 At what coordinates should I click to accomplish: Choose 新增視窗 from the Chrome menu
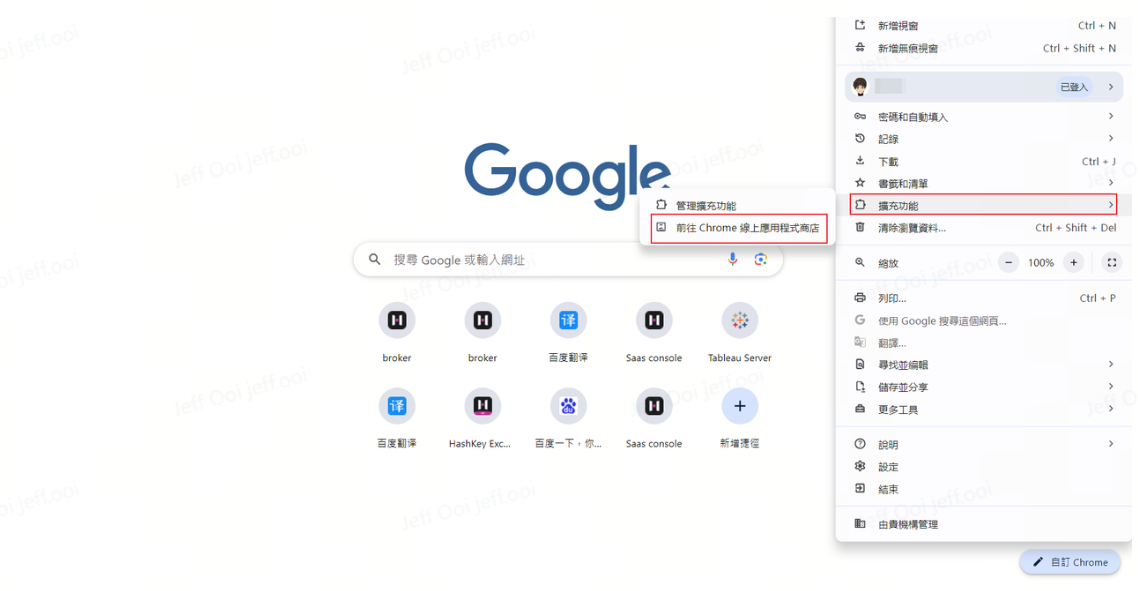click(983, 25)
